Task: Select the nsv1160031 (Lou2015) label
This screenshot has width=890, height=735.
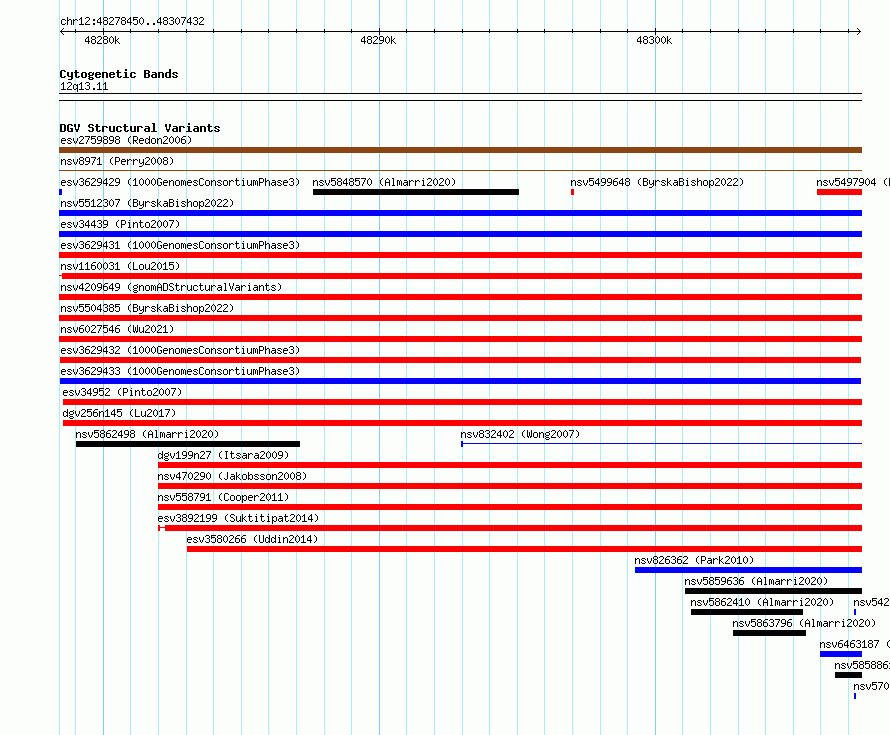Action: [x=120, y=266]
